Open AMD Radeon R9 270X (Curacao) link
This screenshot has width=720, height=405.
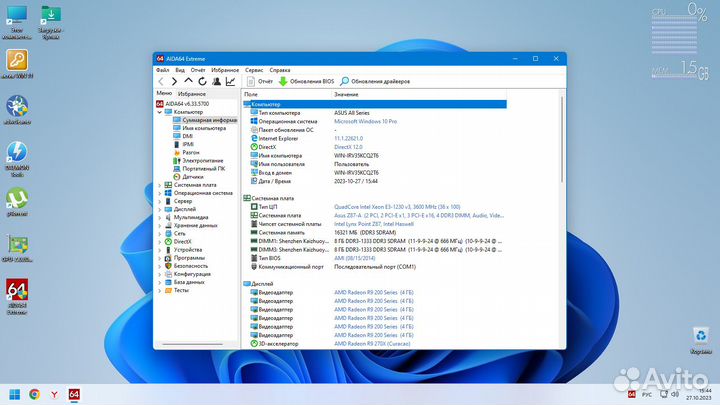(x=372, y=344)
